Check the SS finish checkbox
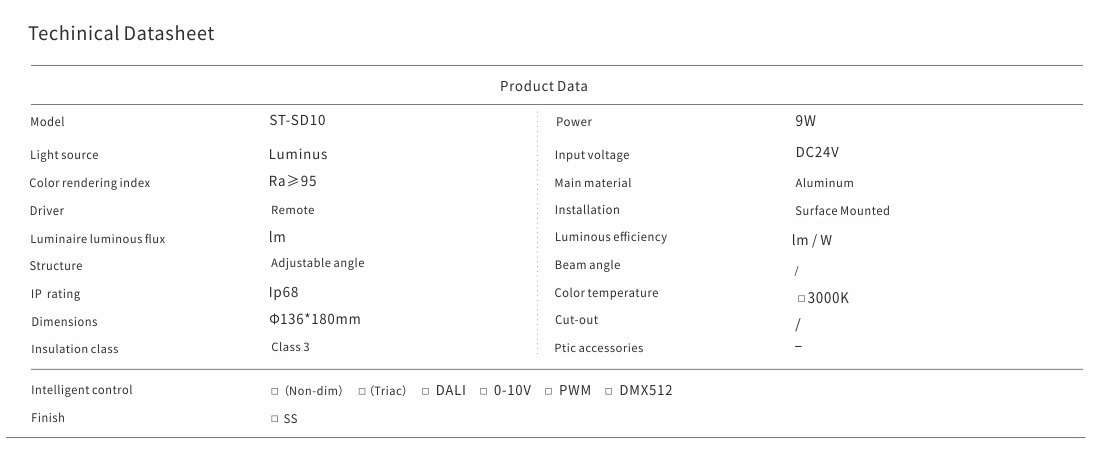The image size is (1114, 457). pos(275,419)
